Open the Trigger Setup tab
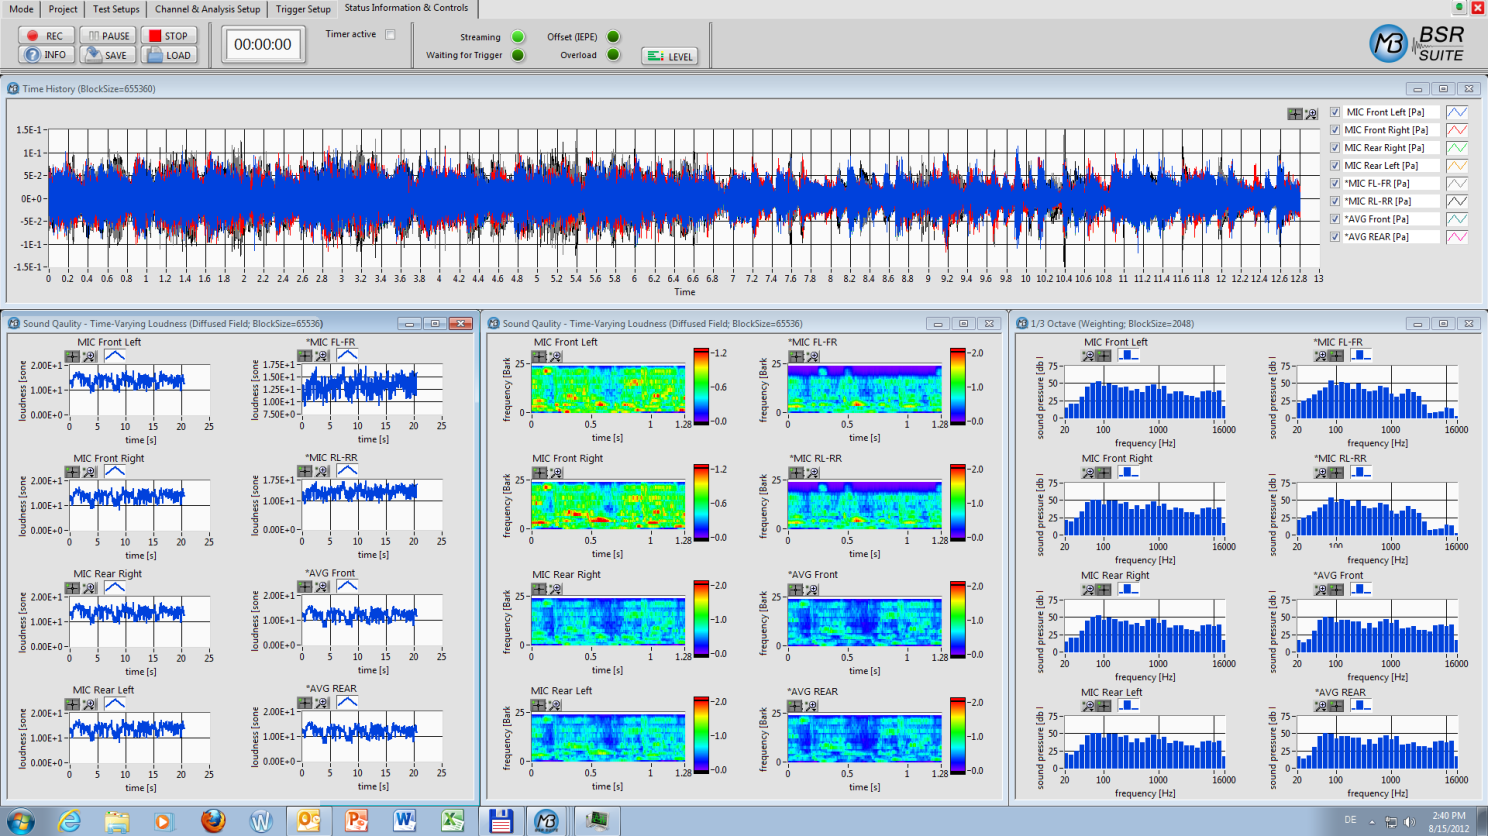 [x=303, y=9]
